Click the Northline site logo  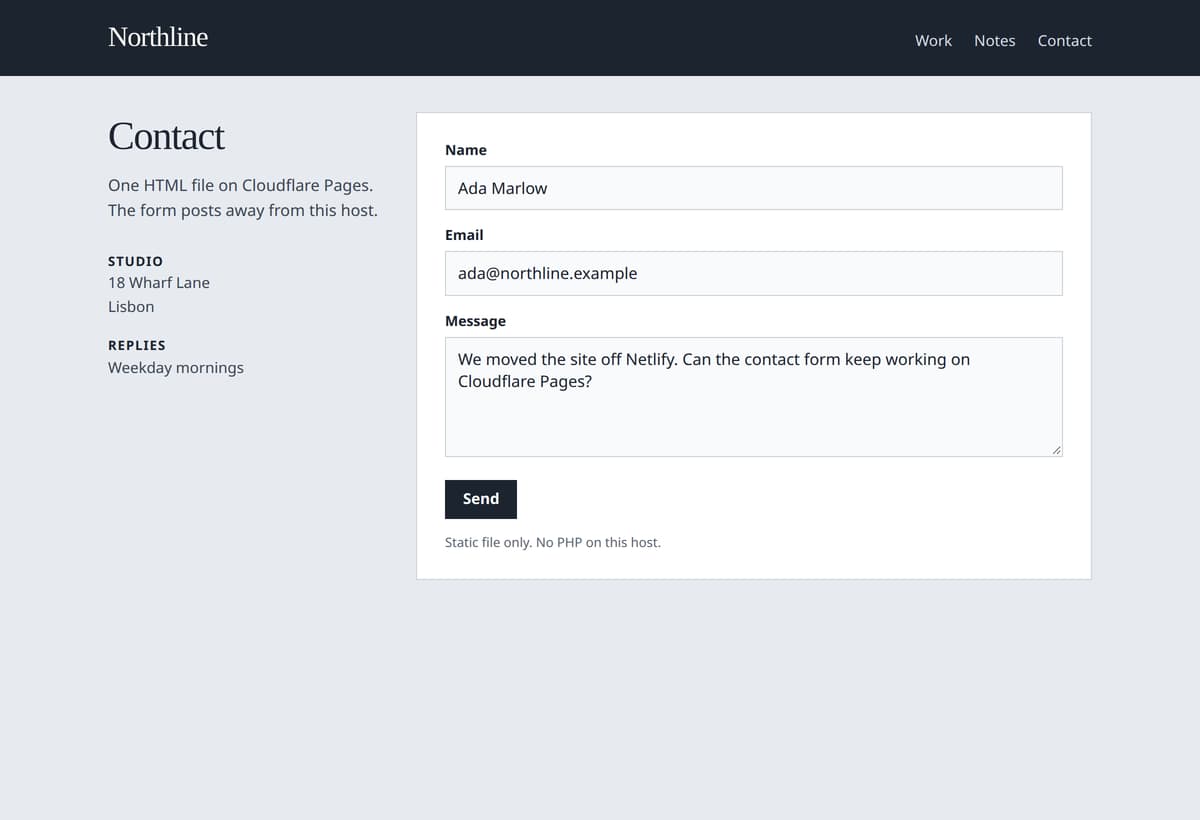click(x=158, y=37)
